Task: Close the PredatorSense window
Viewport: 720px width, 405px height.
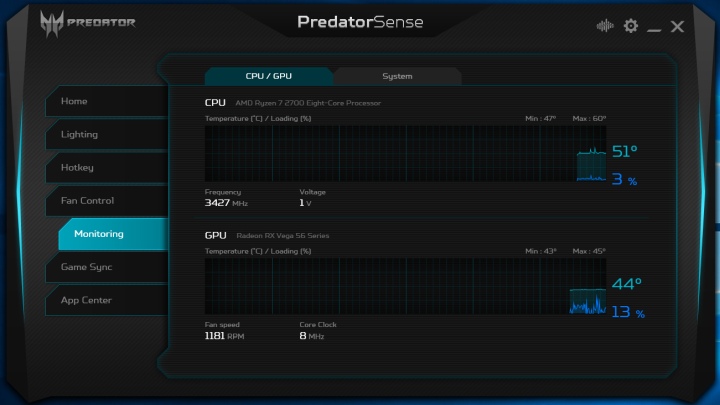Action: [677, 26]
